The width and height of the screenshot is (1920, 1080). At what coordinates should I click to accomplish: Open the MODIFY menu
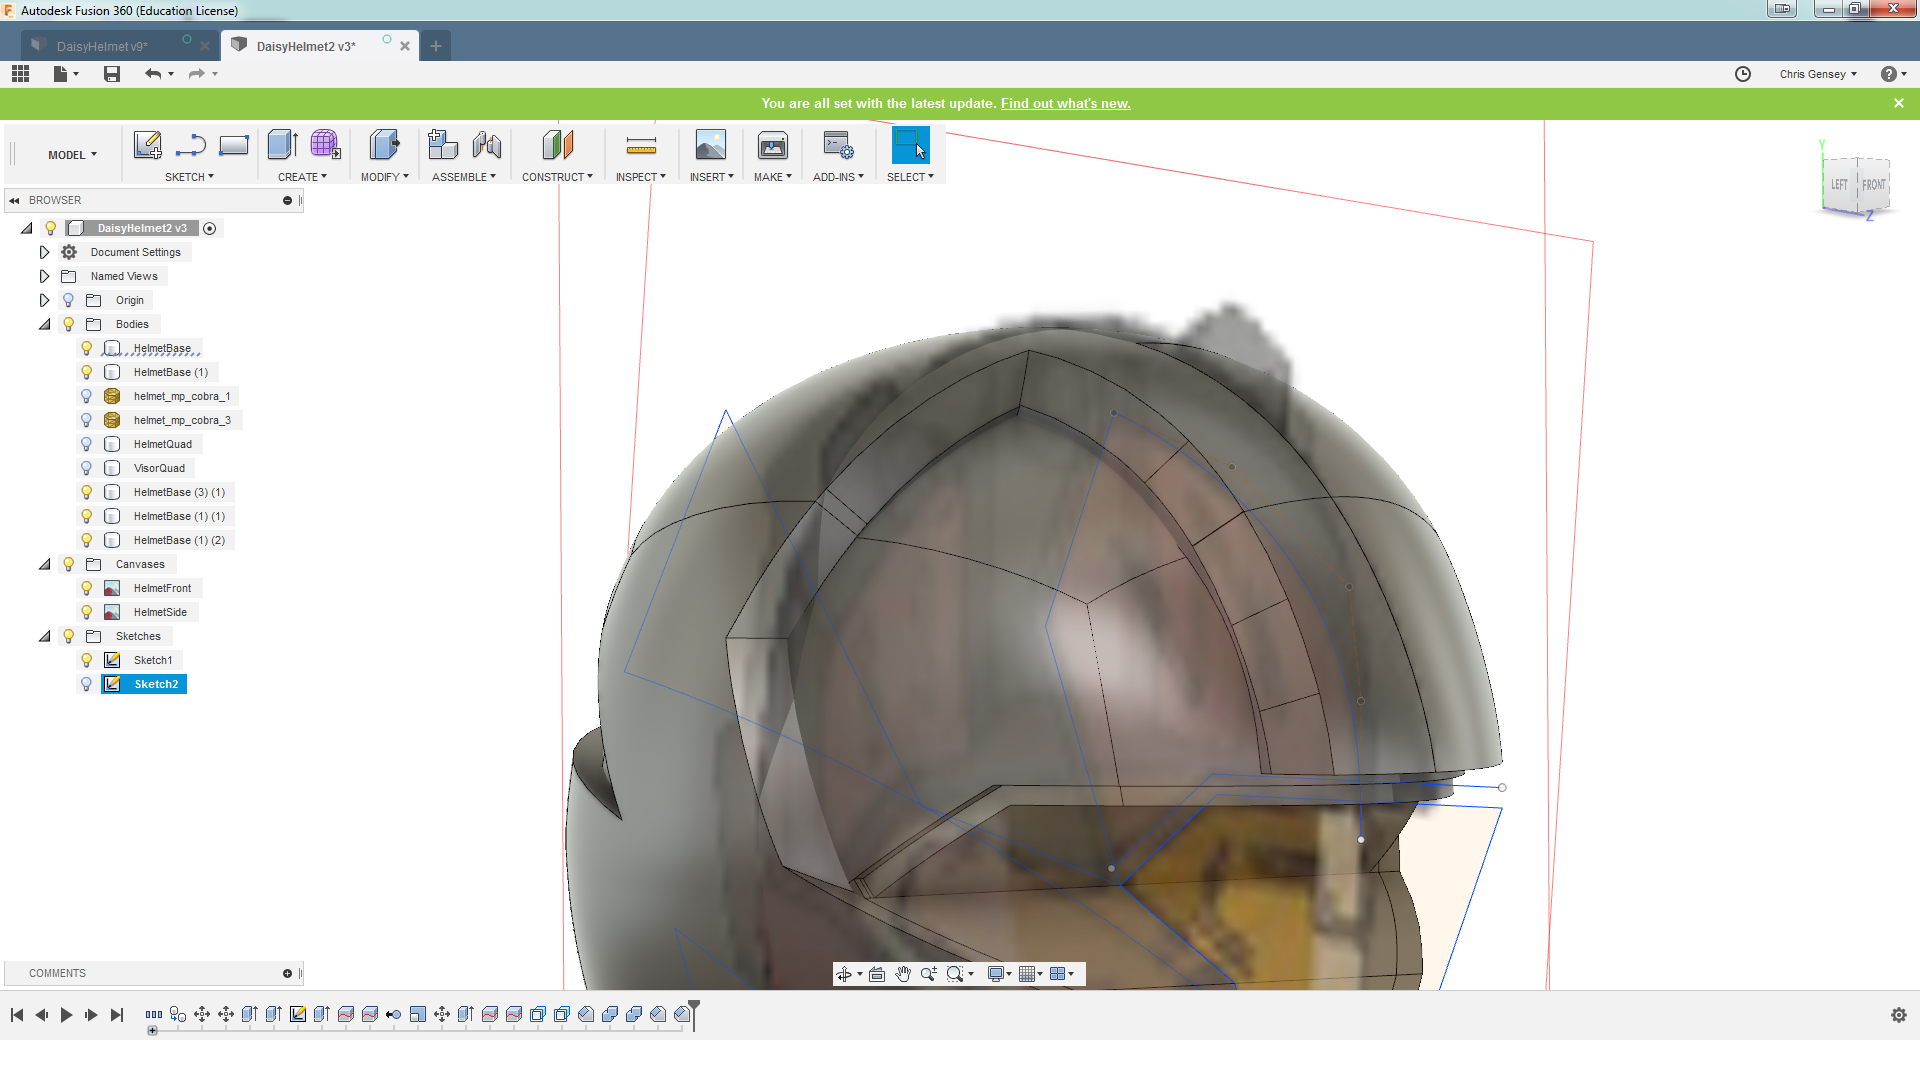click(384, 177)
